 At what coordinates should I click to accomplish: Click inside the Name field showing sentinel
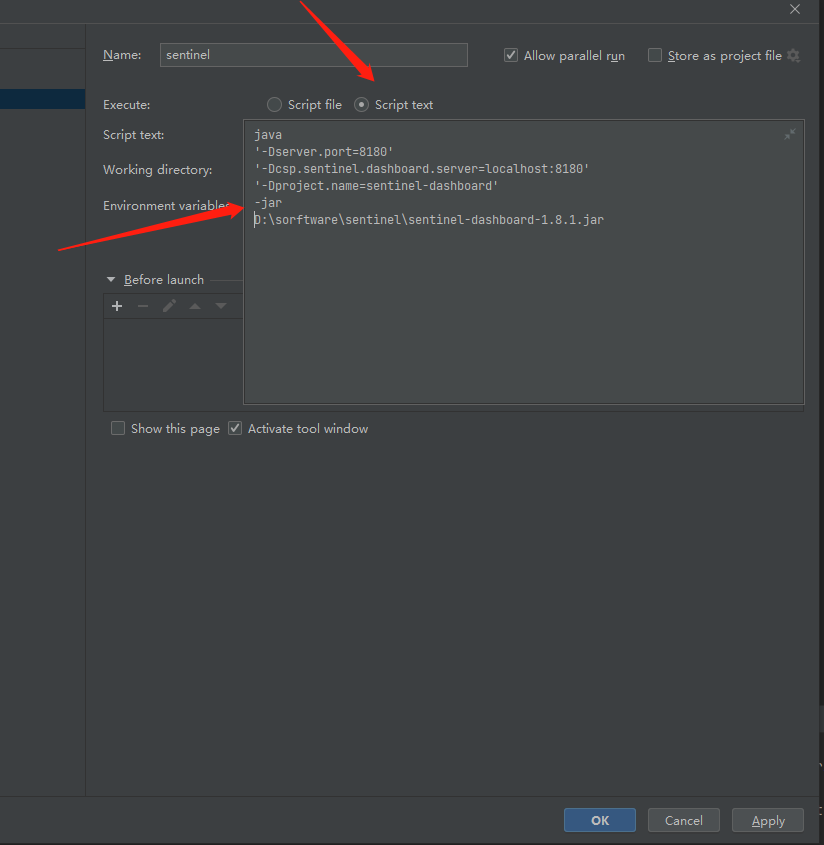tap(313, 55)
